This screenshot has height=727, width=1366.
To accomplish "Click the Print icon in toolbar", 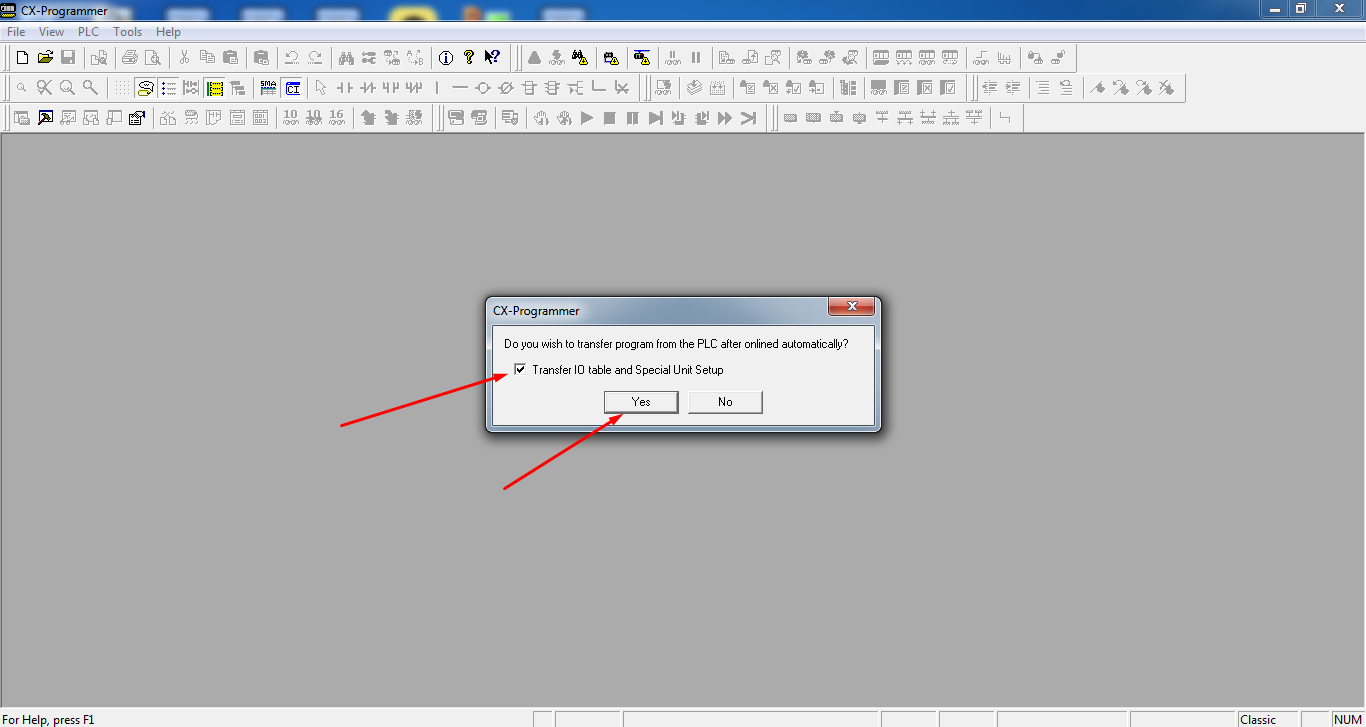I will (x=129, y=57).
